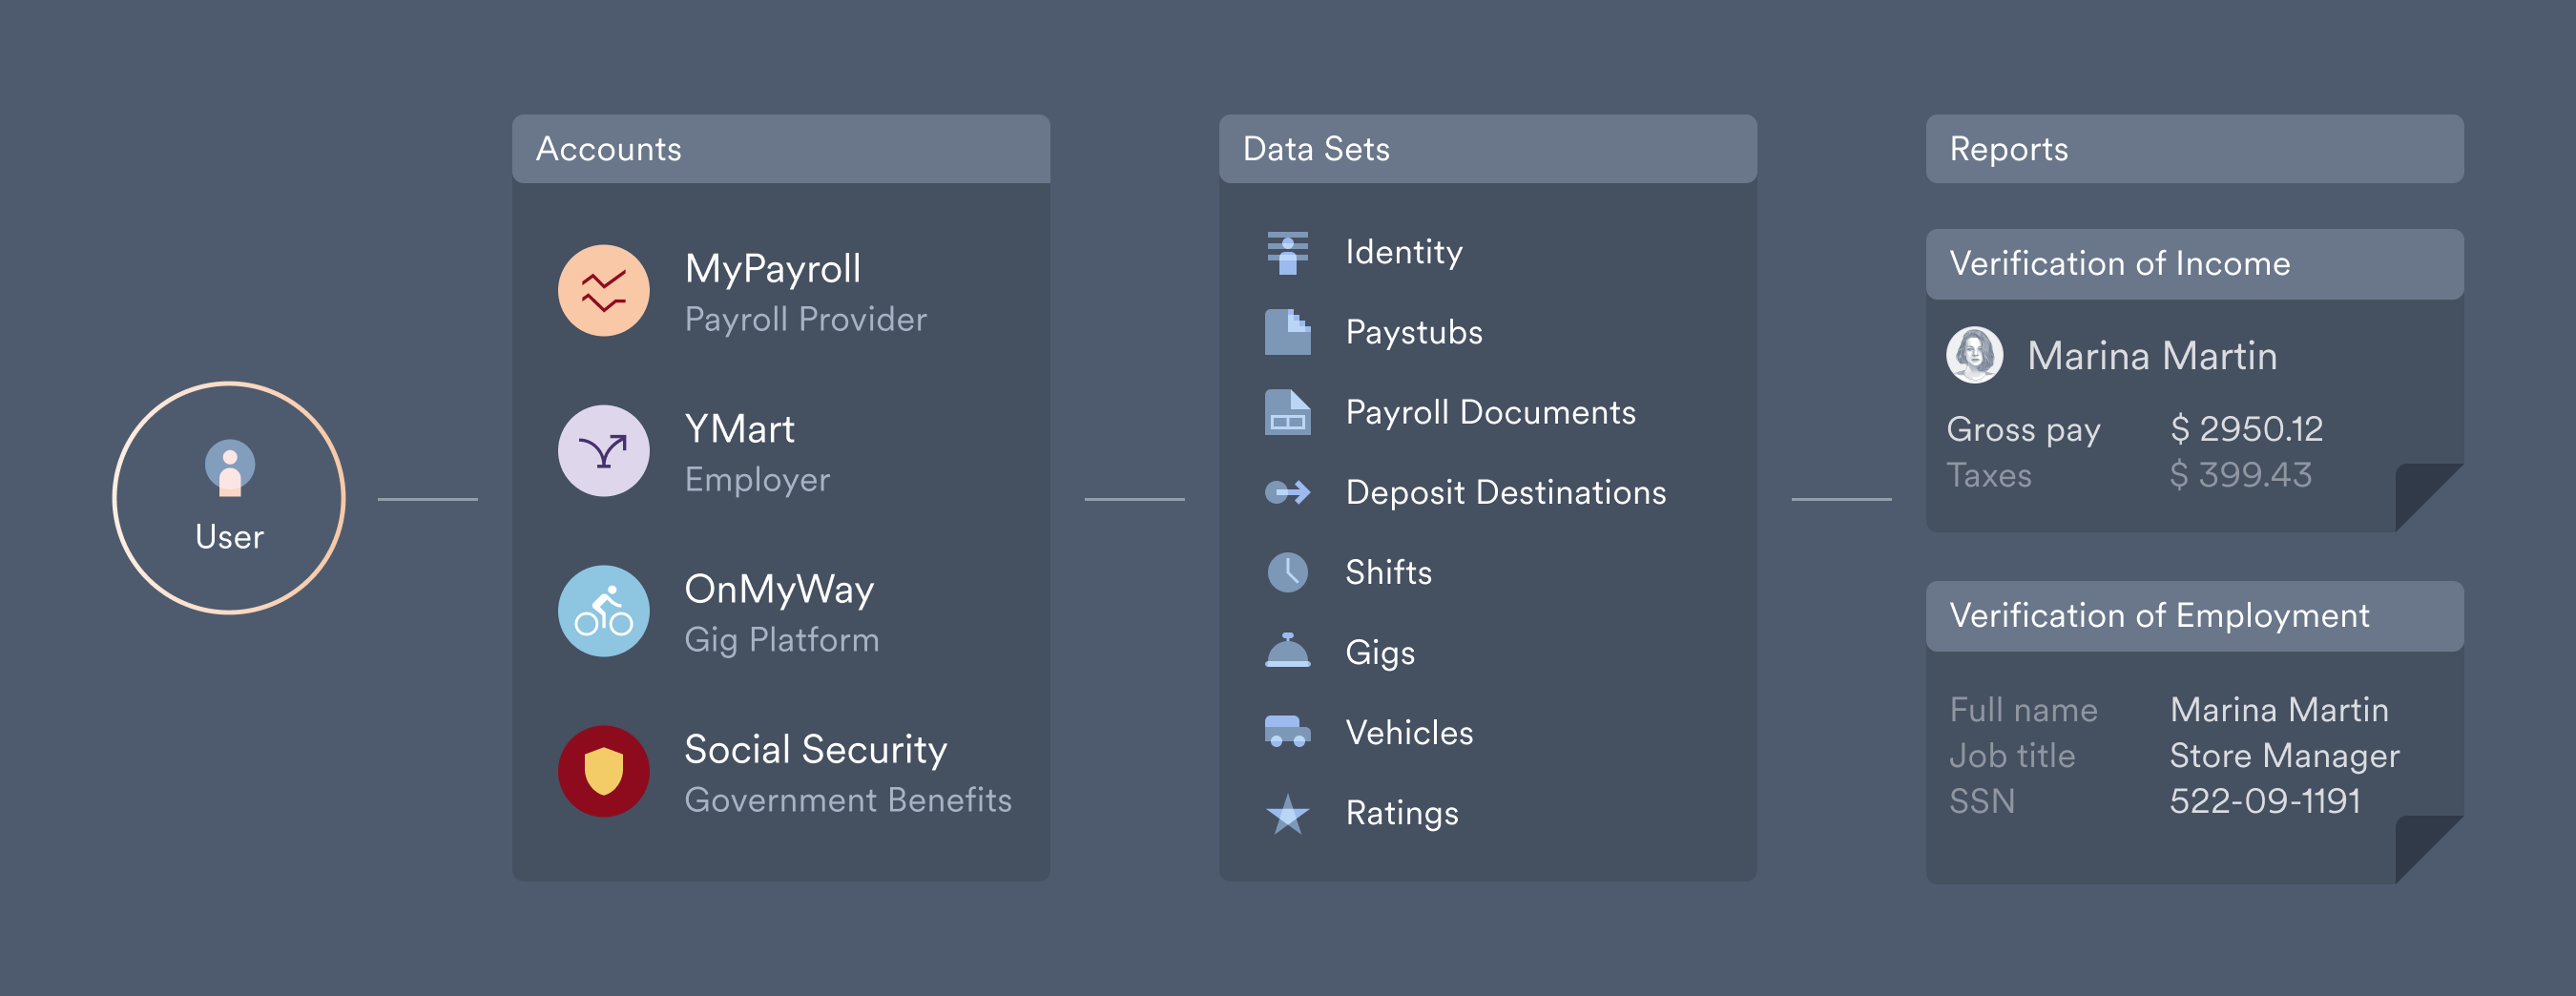Screen dimensions: 2576x996
Task: Open the Verification of Income report
Action: 2195,264
